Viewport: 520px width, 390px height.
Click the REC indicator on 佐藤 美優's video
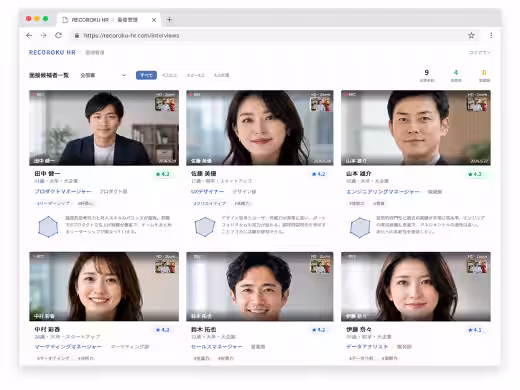[195, 95]
